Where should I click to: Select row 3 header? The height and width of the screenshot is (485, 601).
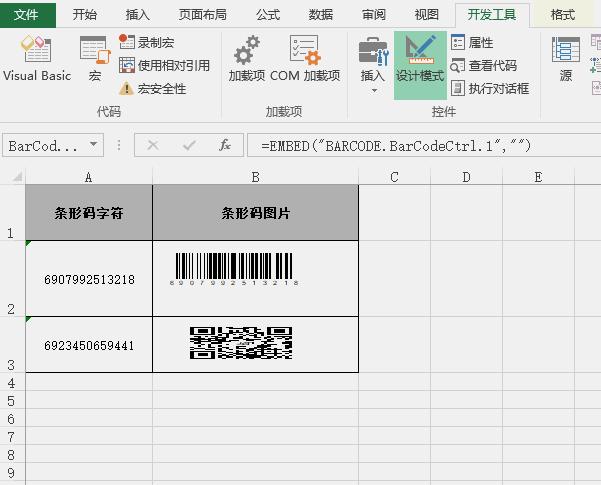click(12, 344)
